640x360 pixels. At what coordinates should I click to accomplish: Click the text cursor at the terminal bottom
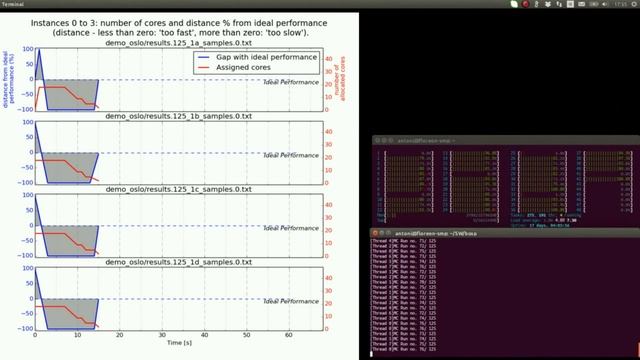click(371, 354)
